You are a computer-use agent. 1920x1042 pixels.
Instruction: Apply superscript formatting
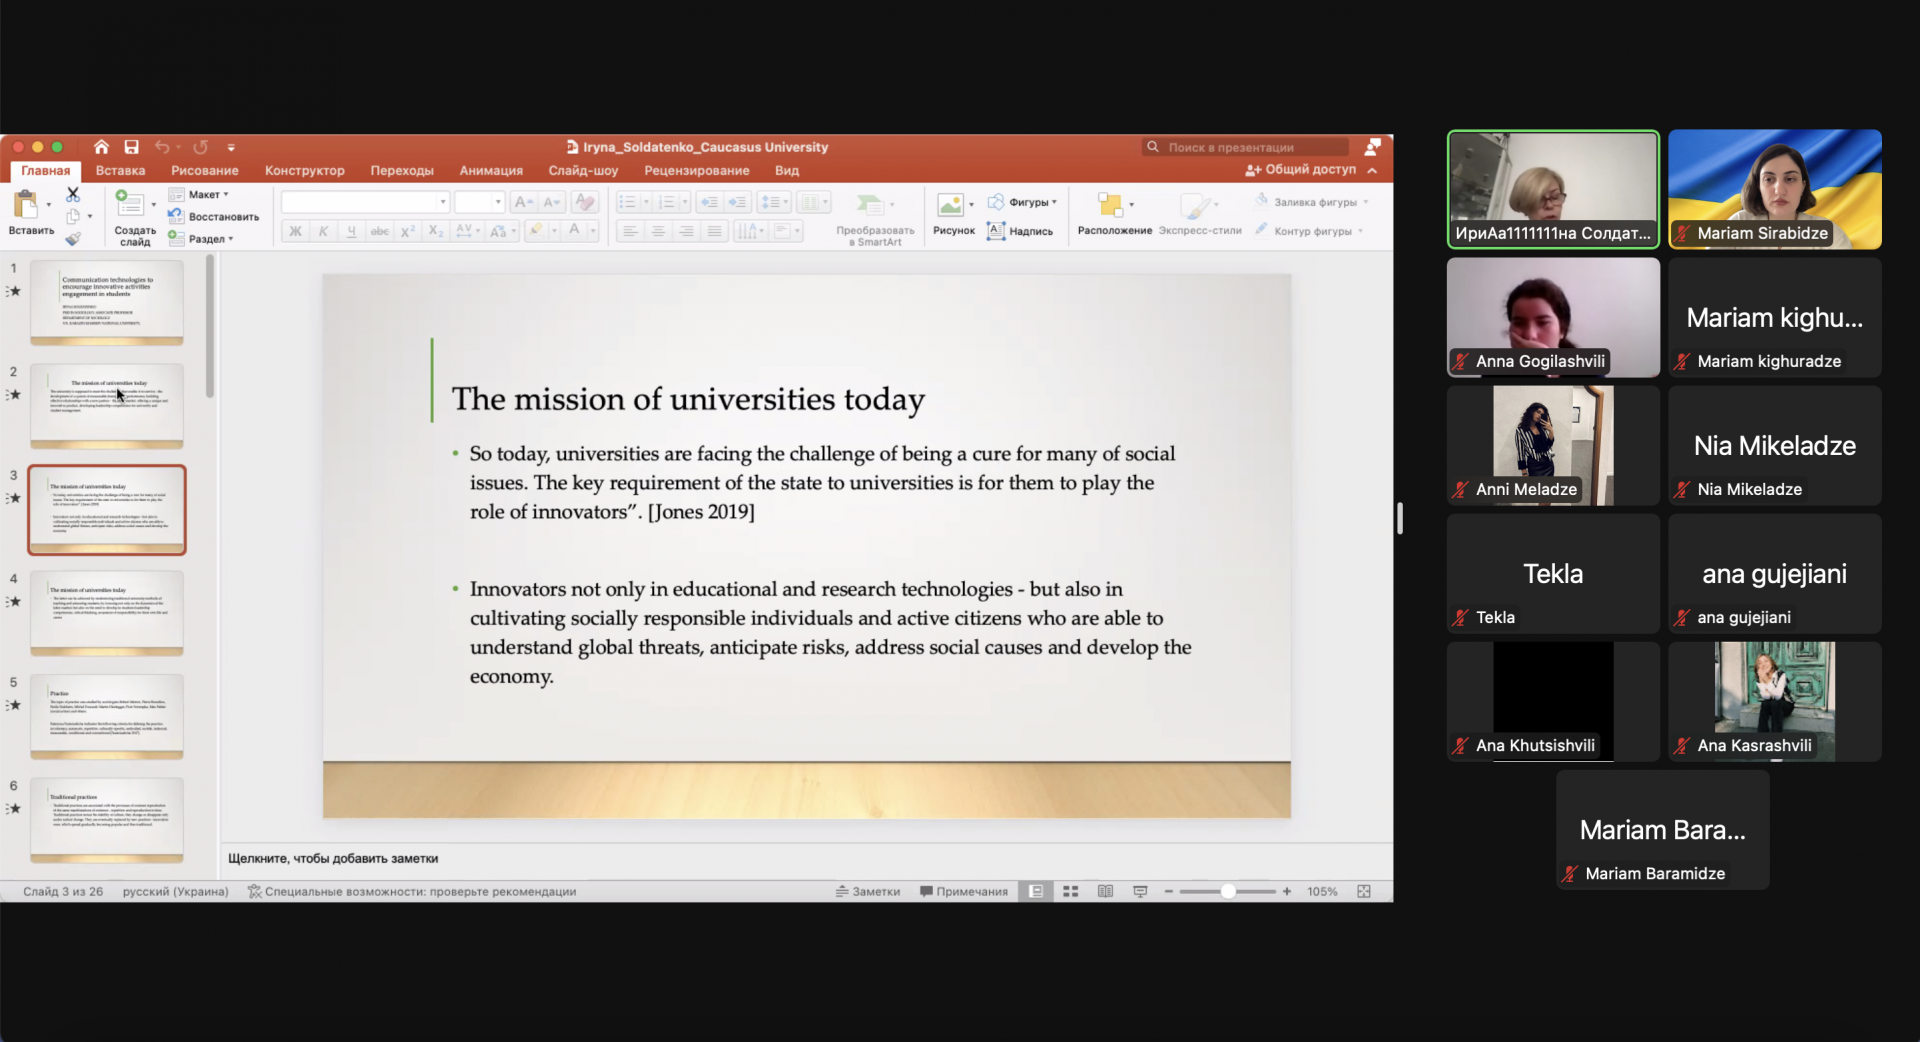click(407, 231)
